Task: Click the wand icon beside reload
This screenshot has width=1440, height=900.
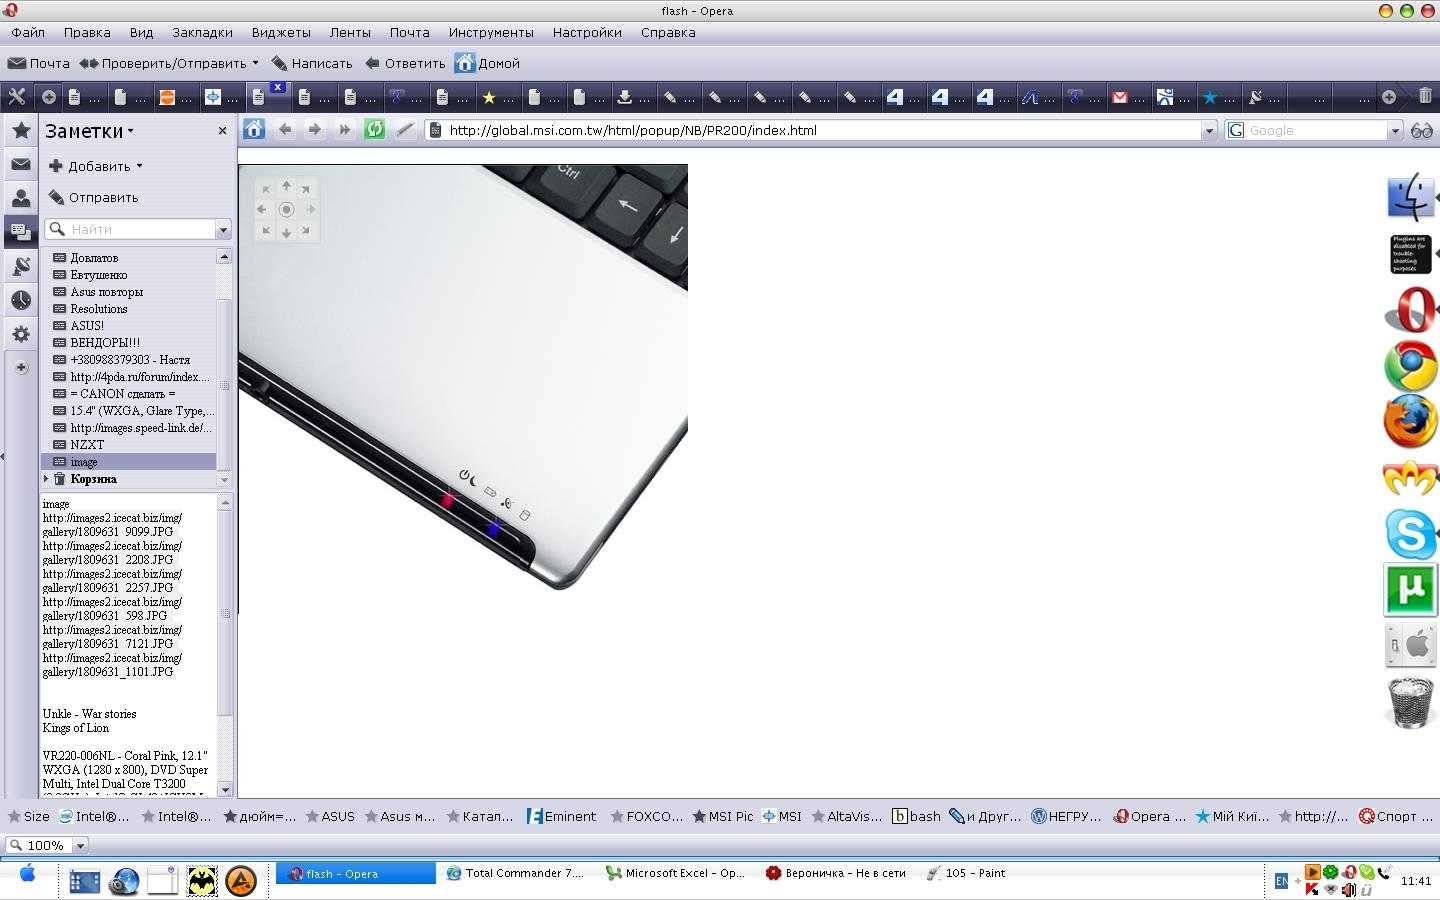Action: 404,129
